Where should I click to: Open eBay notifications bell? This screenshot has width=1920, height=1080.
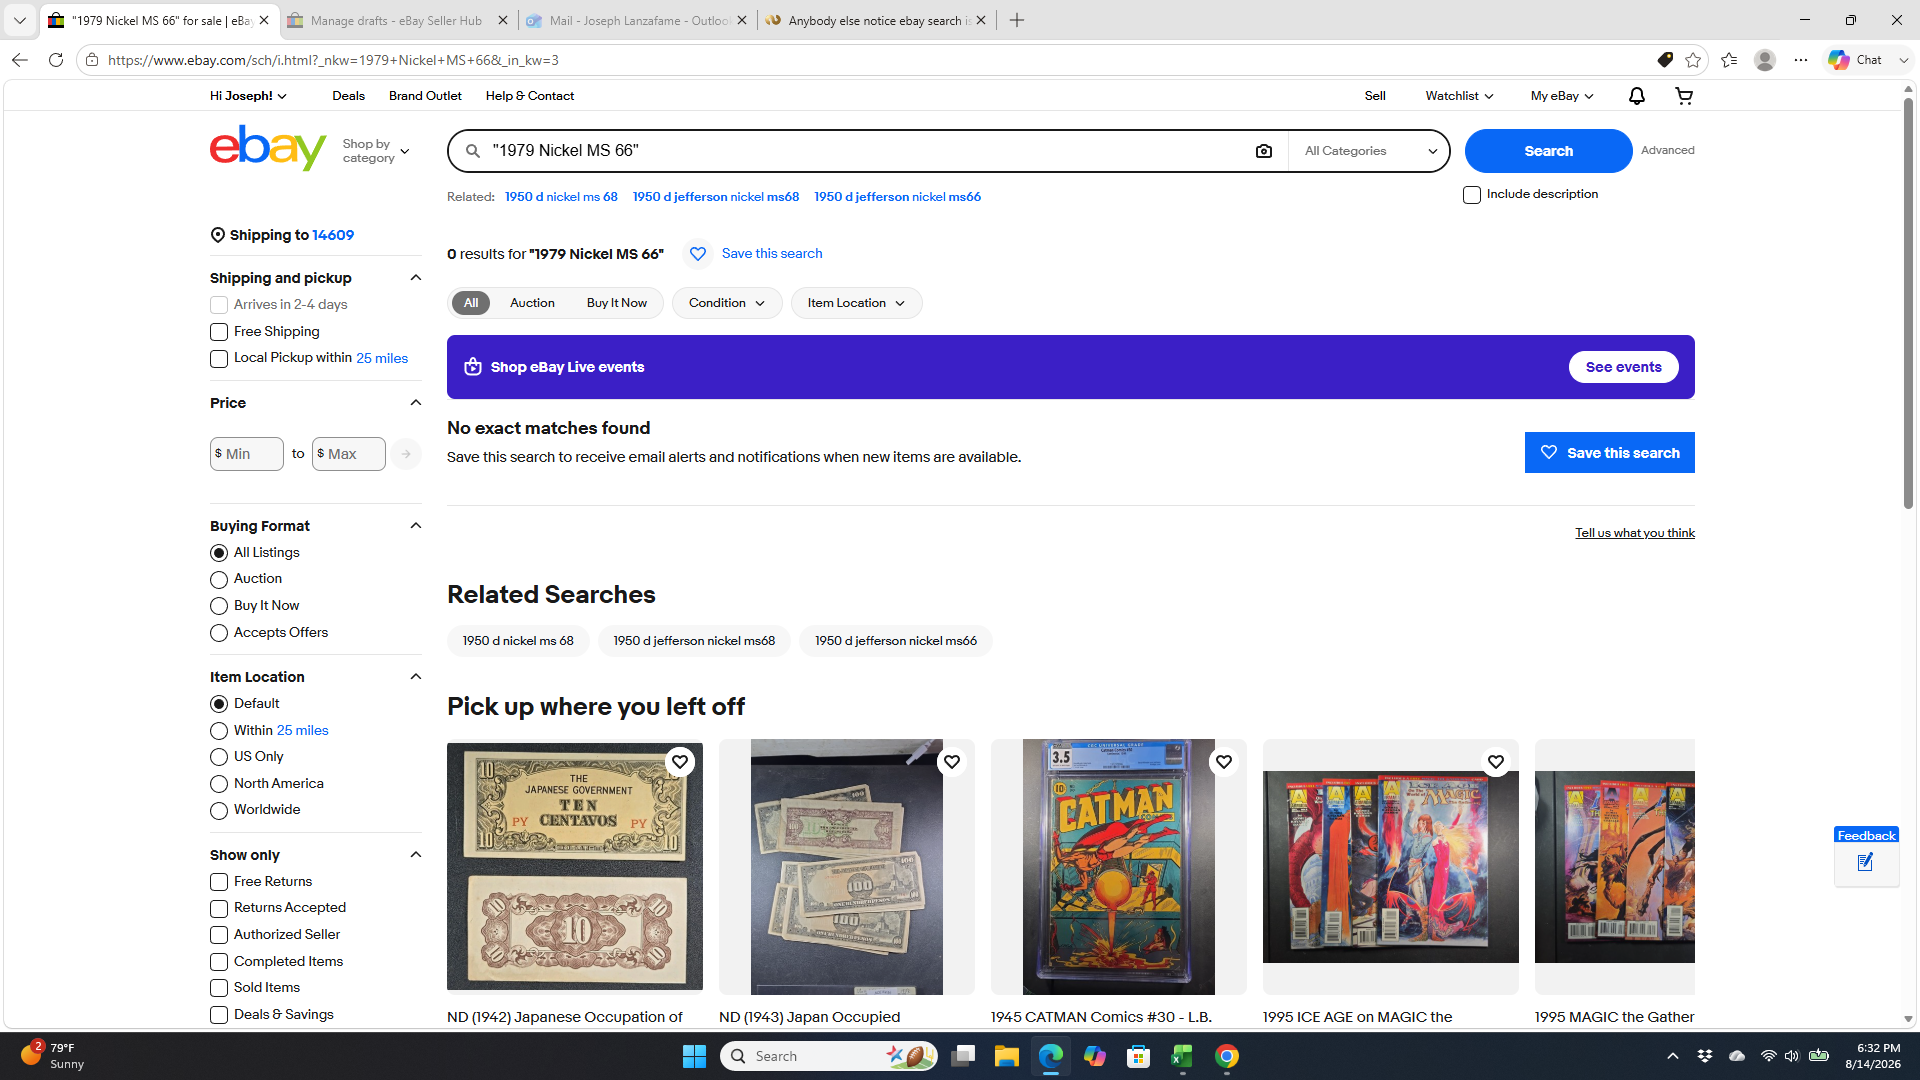coord(1636,96)
